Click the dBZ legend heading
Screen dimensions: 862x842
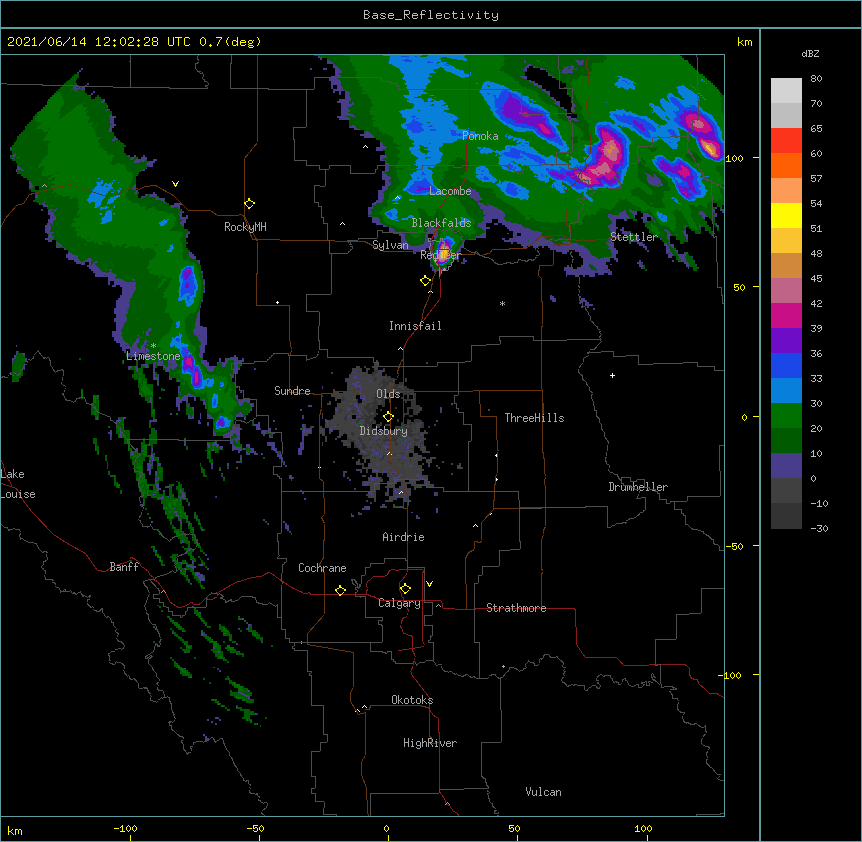tap(810, 53)
